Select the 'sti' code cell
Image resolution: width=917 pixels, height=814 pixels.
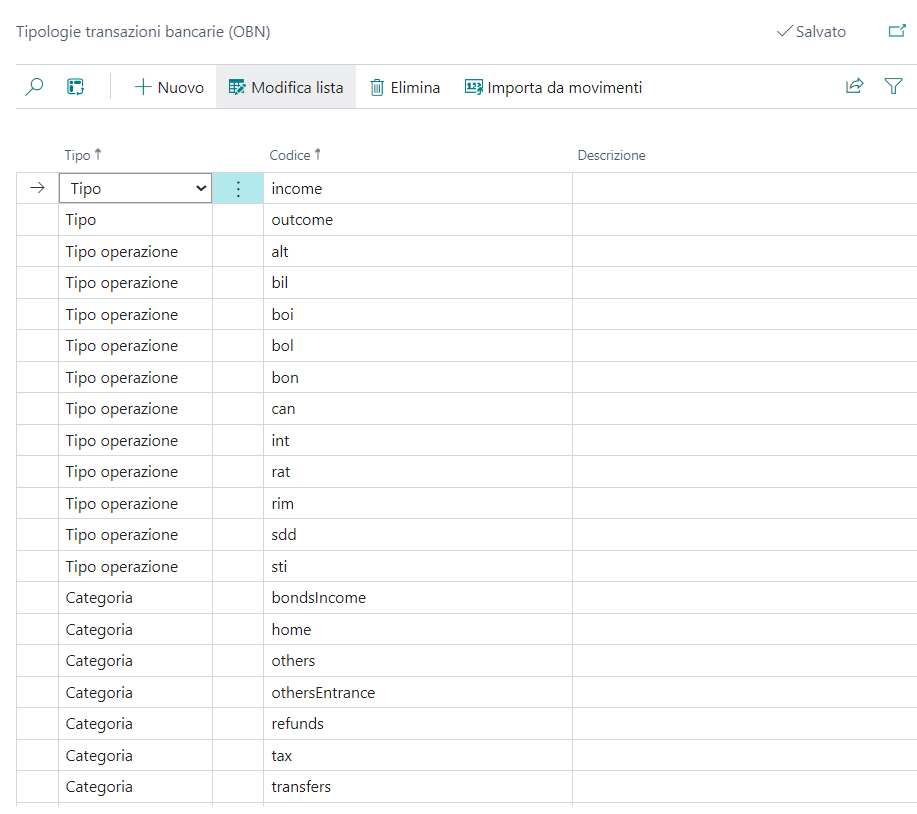click(x=418, y=566)
